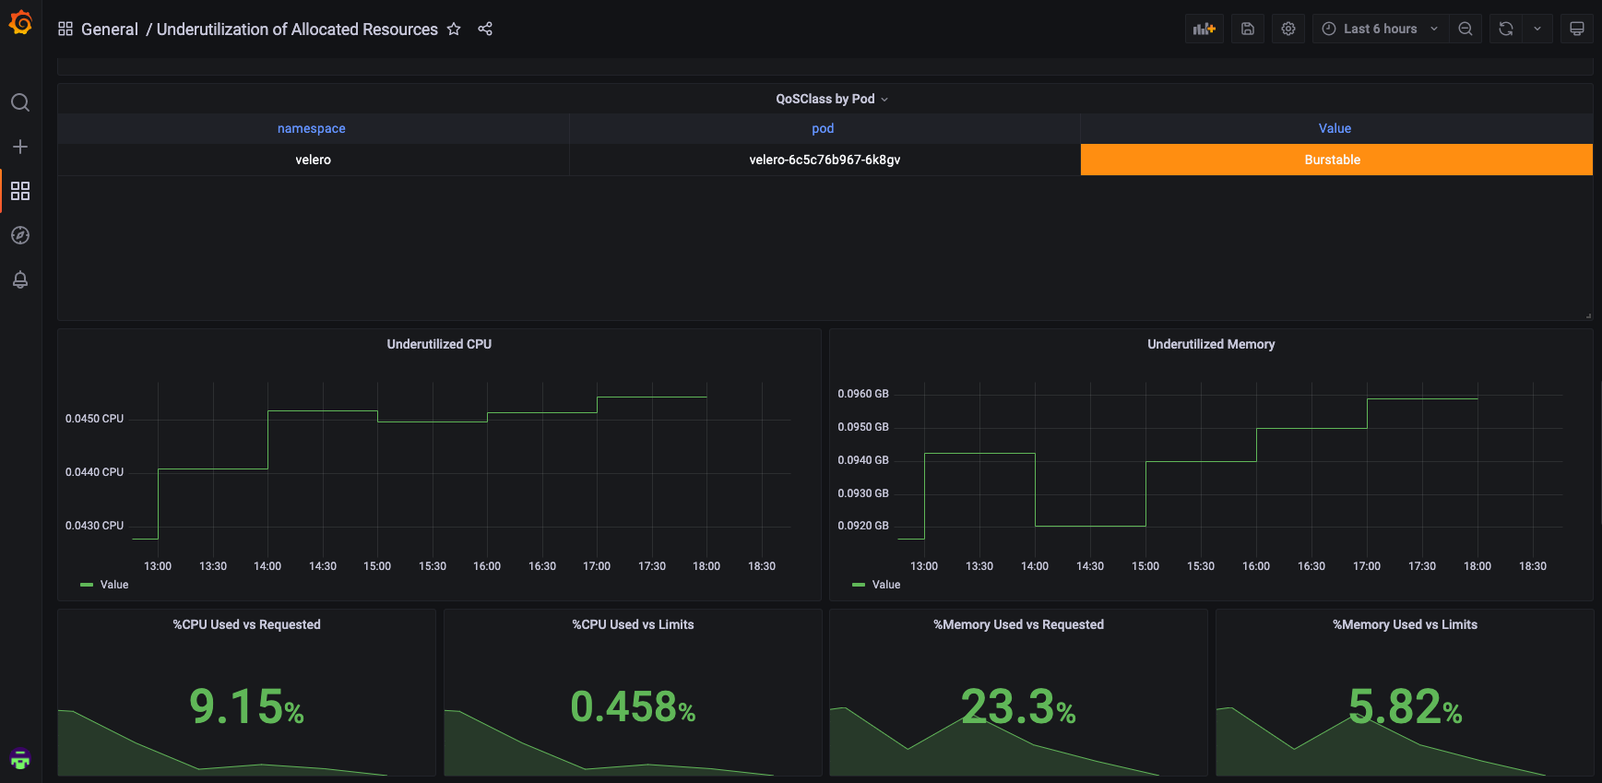
Task: Click the dashboard grid icon beside General
Action: 65,29
